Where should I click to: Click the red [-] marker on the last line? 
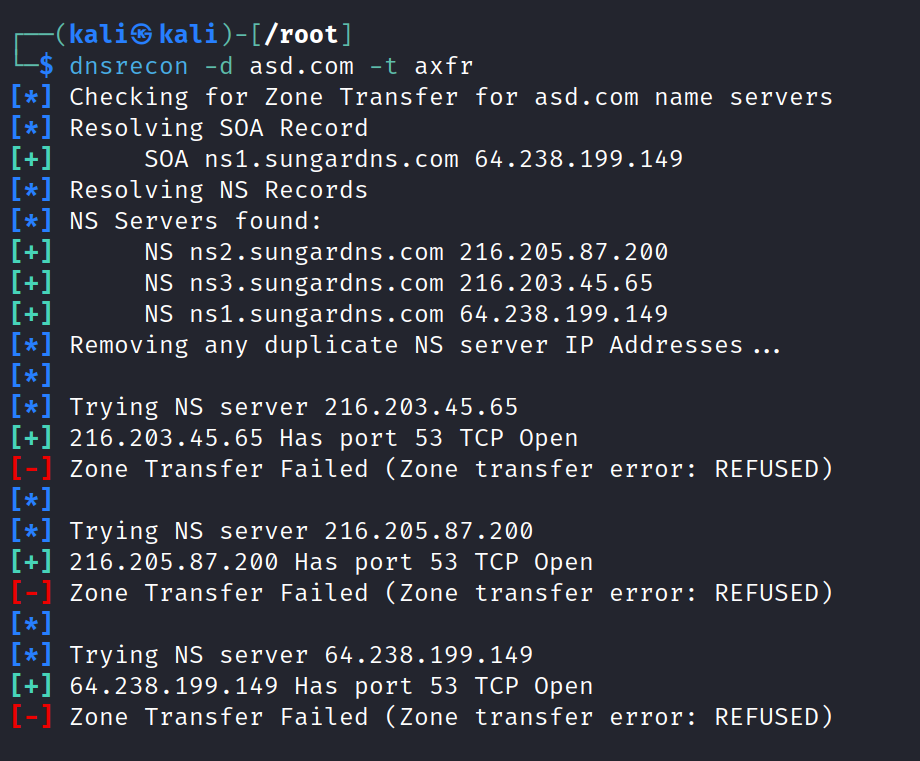click(31, 717)
